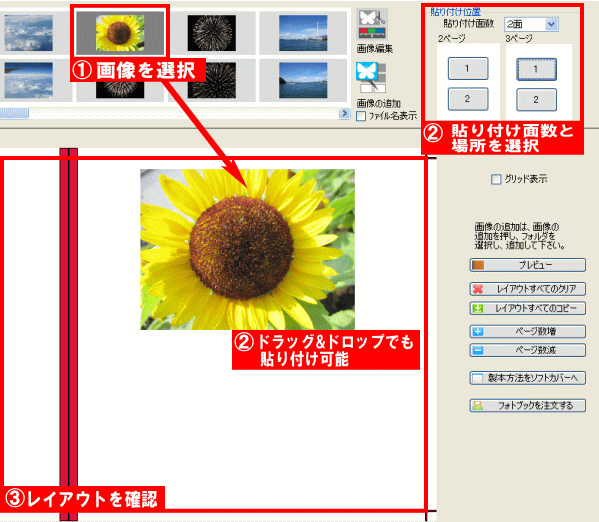Select the bottom-row fireworks thumbnail beside the sea photo
The image size is (599, 522).
pos(212,80)
